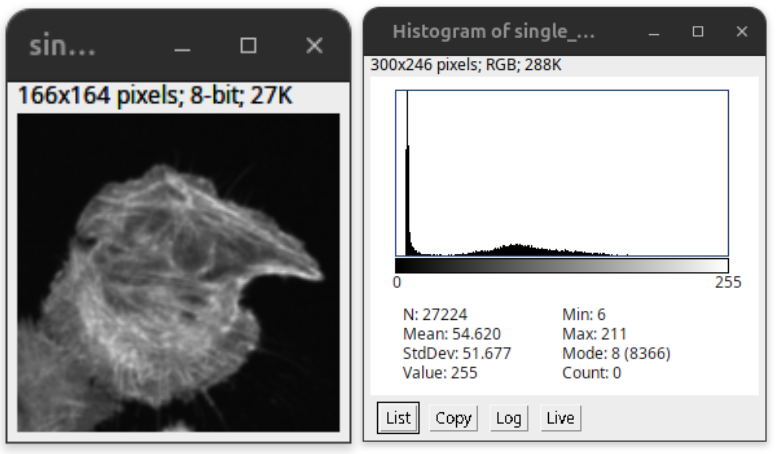Click the 'StdDev: 51.677' statistic

pos(457,353)
